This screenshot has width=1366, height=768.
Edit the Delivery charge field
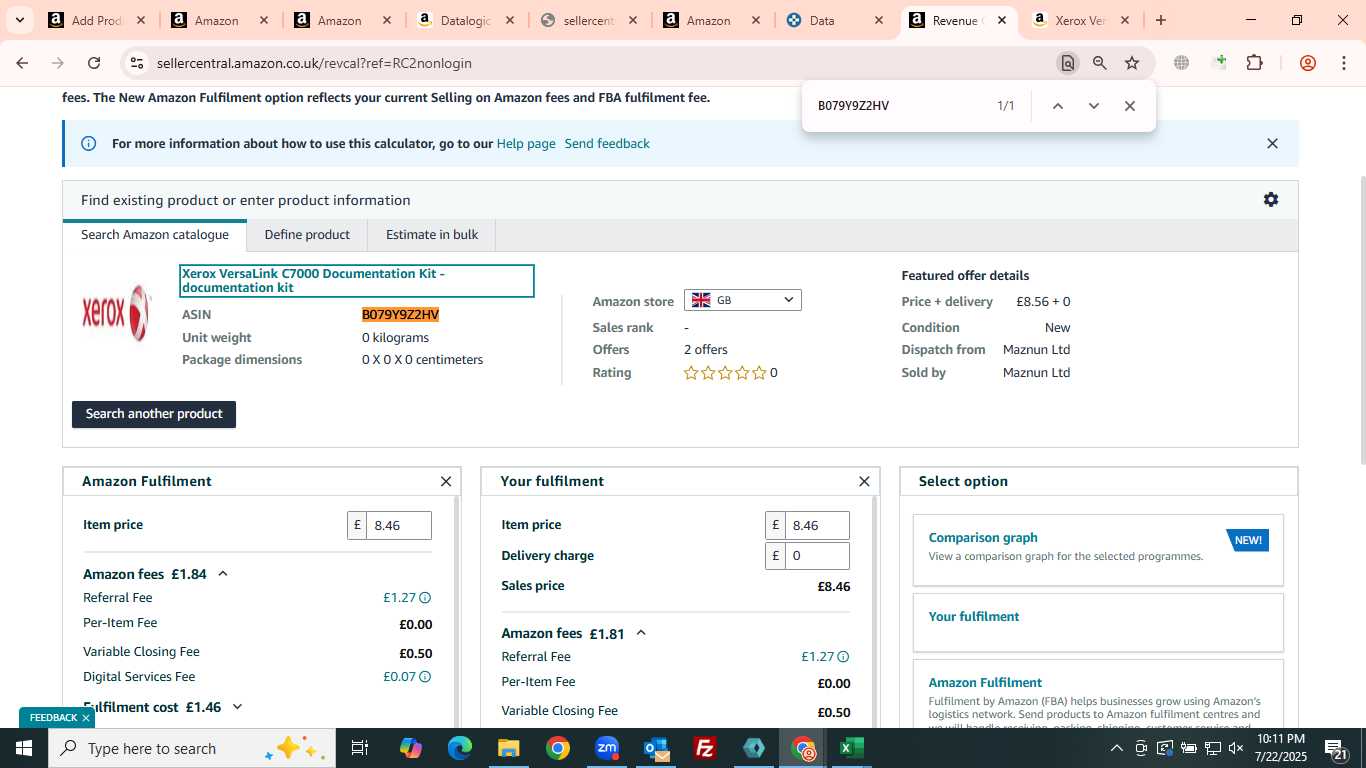point(817,556)
